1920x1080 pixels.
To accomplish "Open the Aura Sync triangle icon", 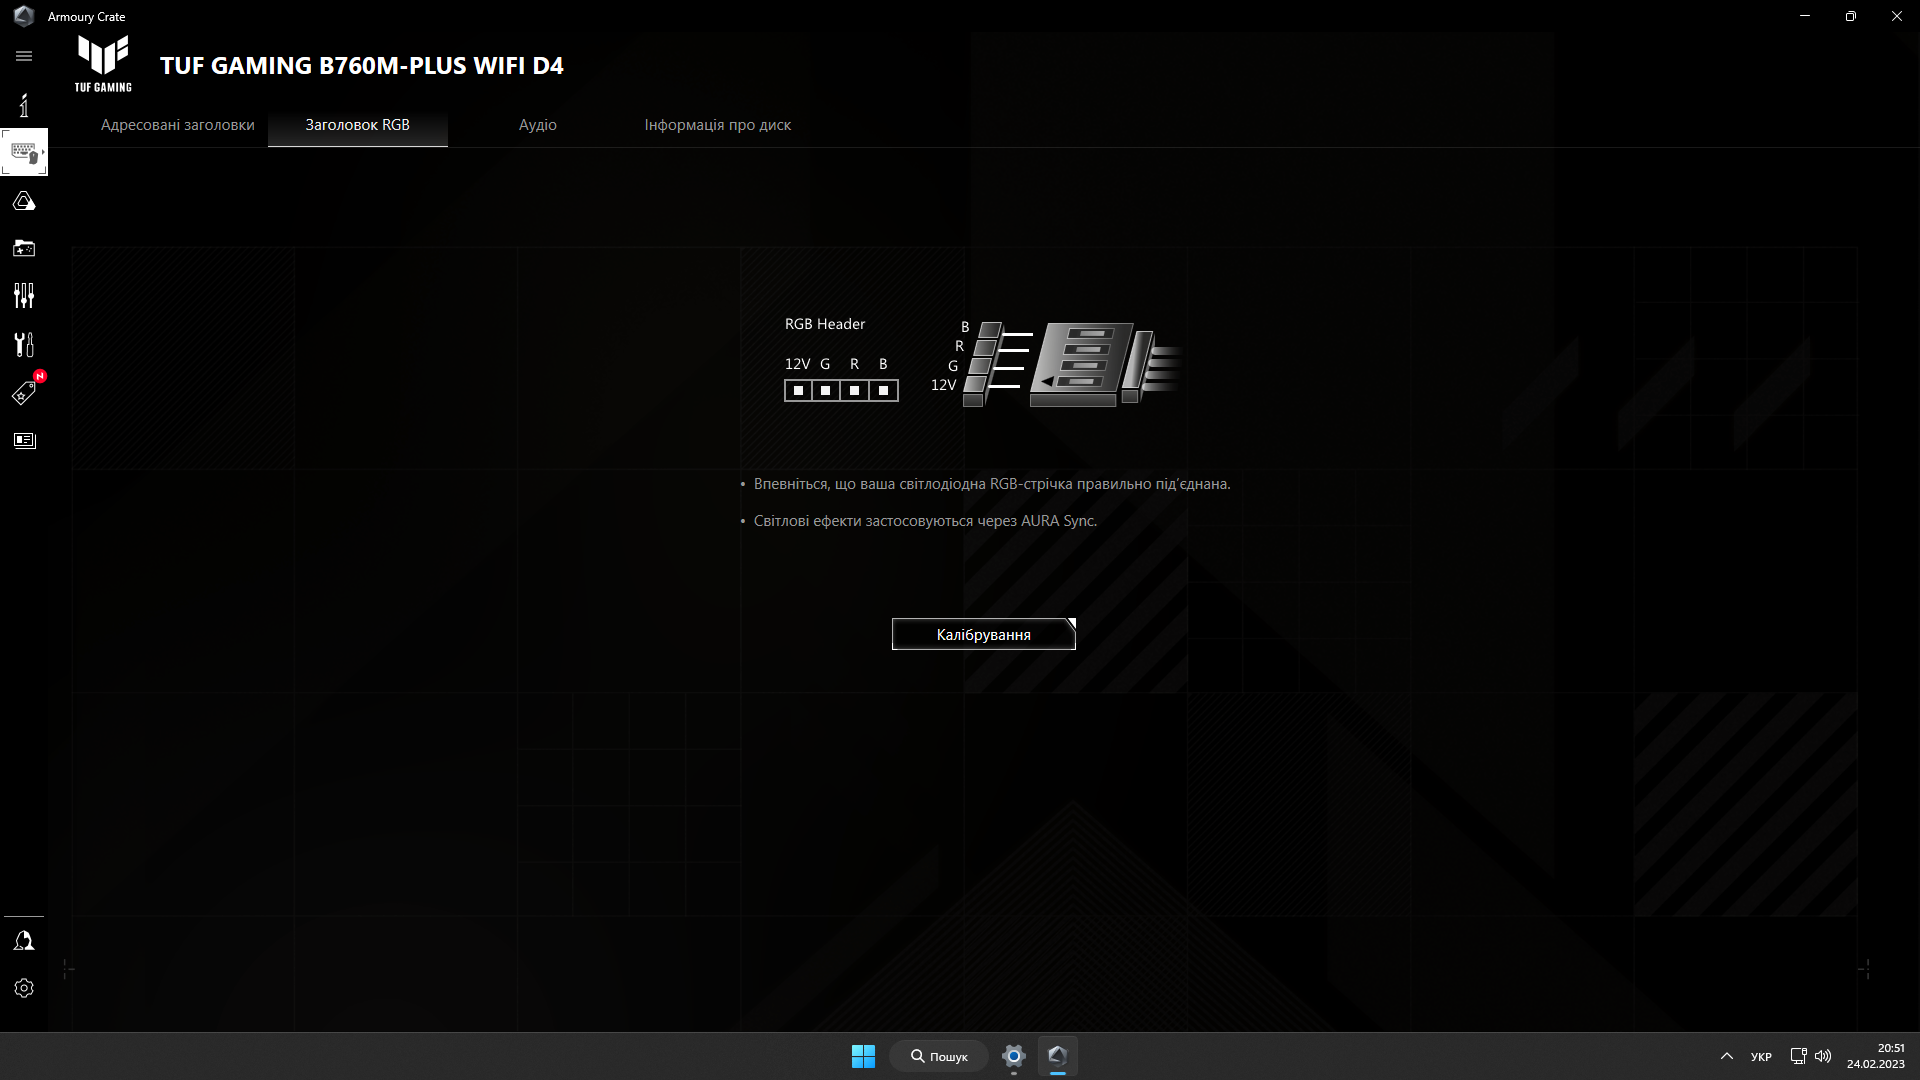I will 24,201.
